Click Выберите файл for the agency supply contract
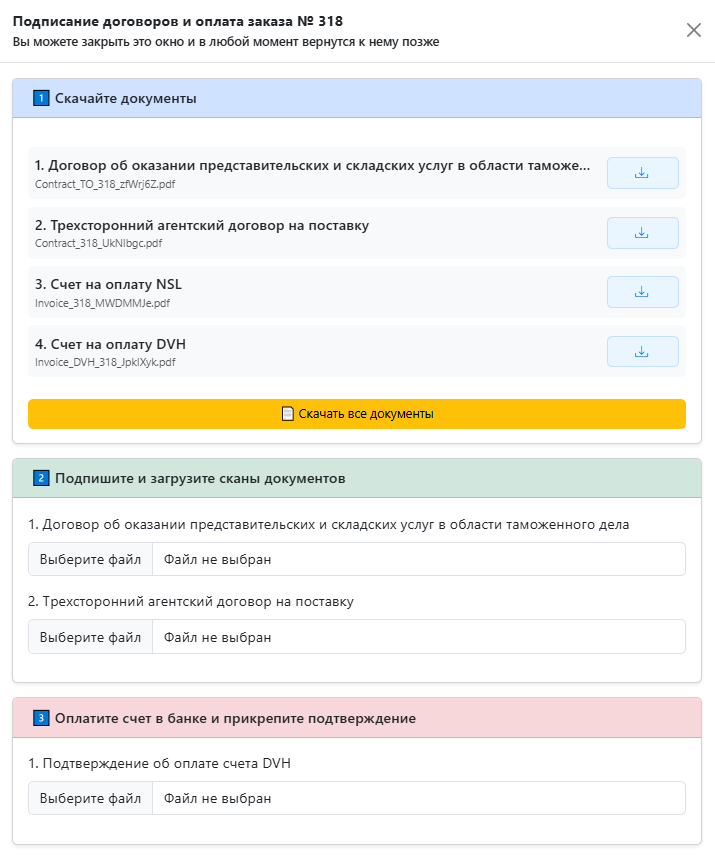This screenshot has width=715, height=857. click(90, 636)
